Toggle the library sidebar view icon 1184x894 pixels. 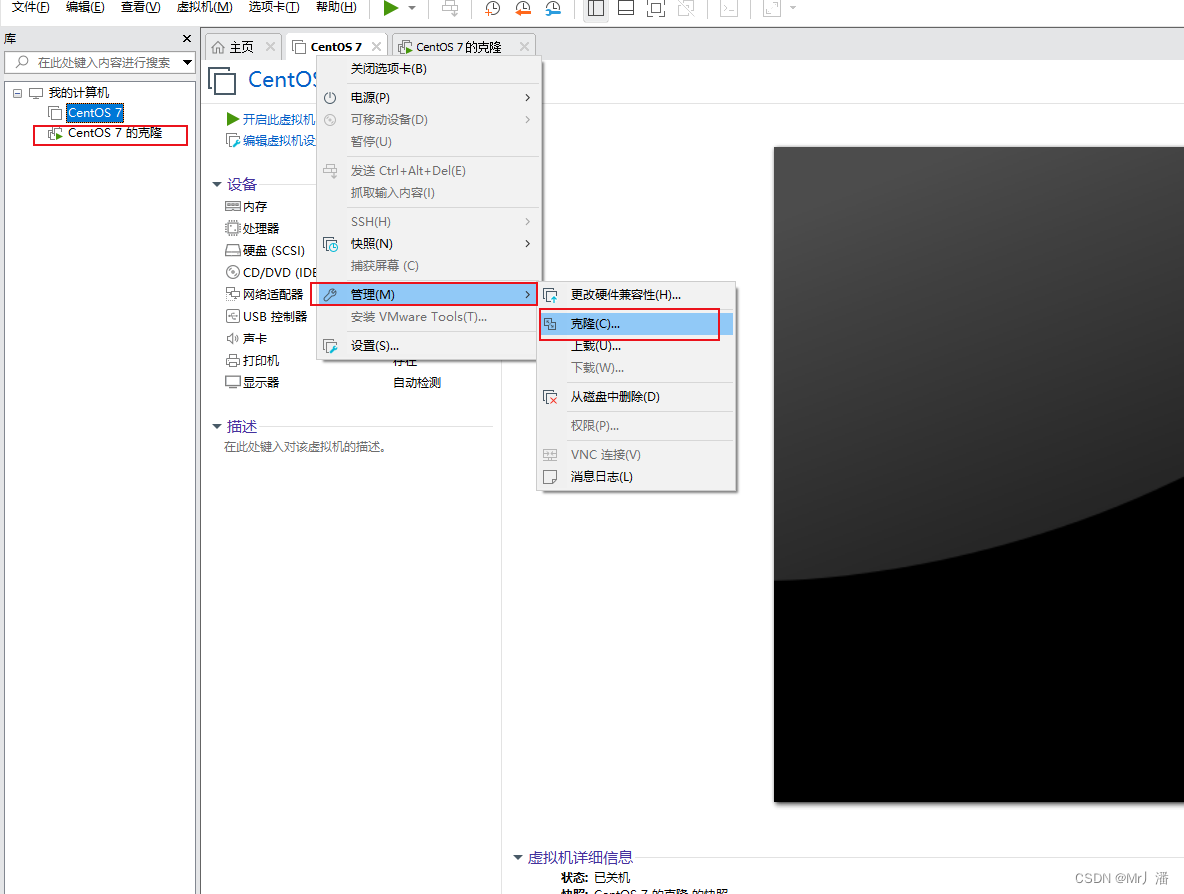pyautogui.click(x=596, y=8)
